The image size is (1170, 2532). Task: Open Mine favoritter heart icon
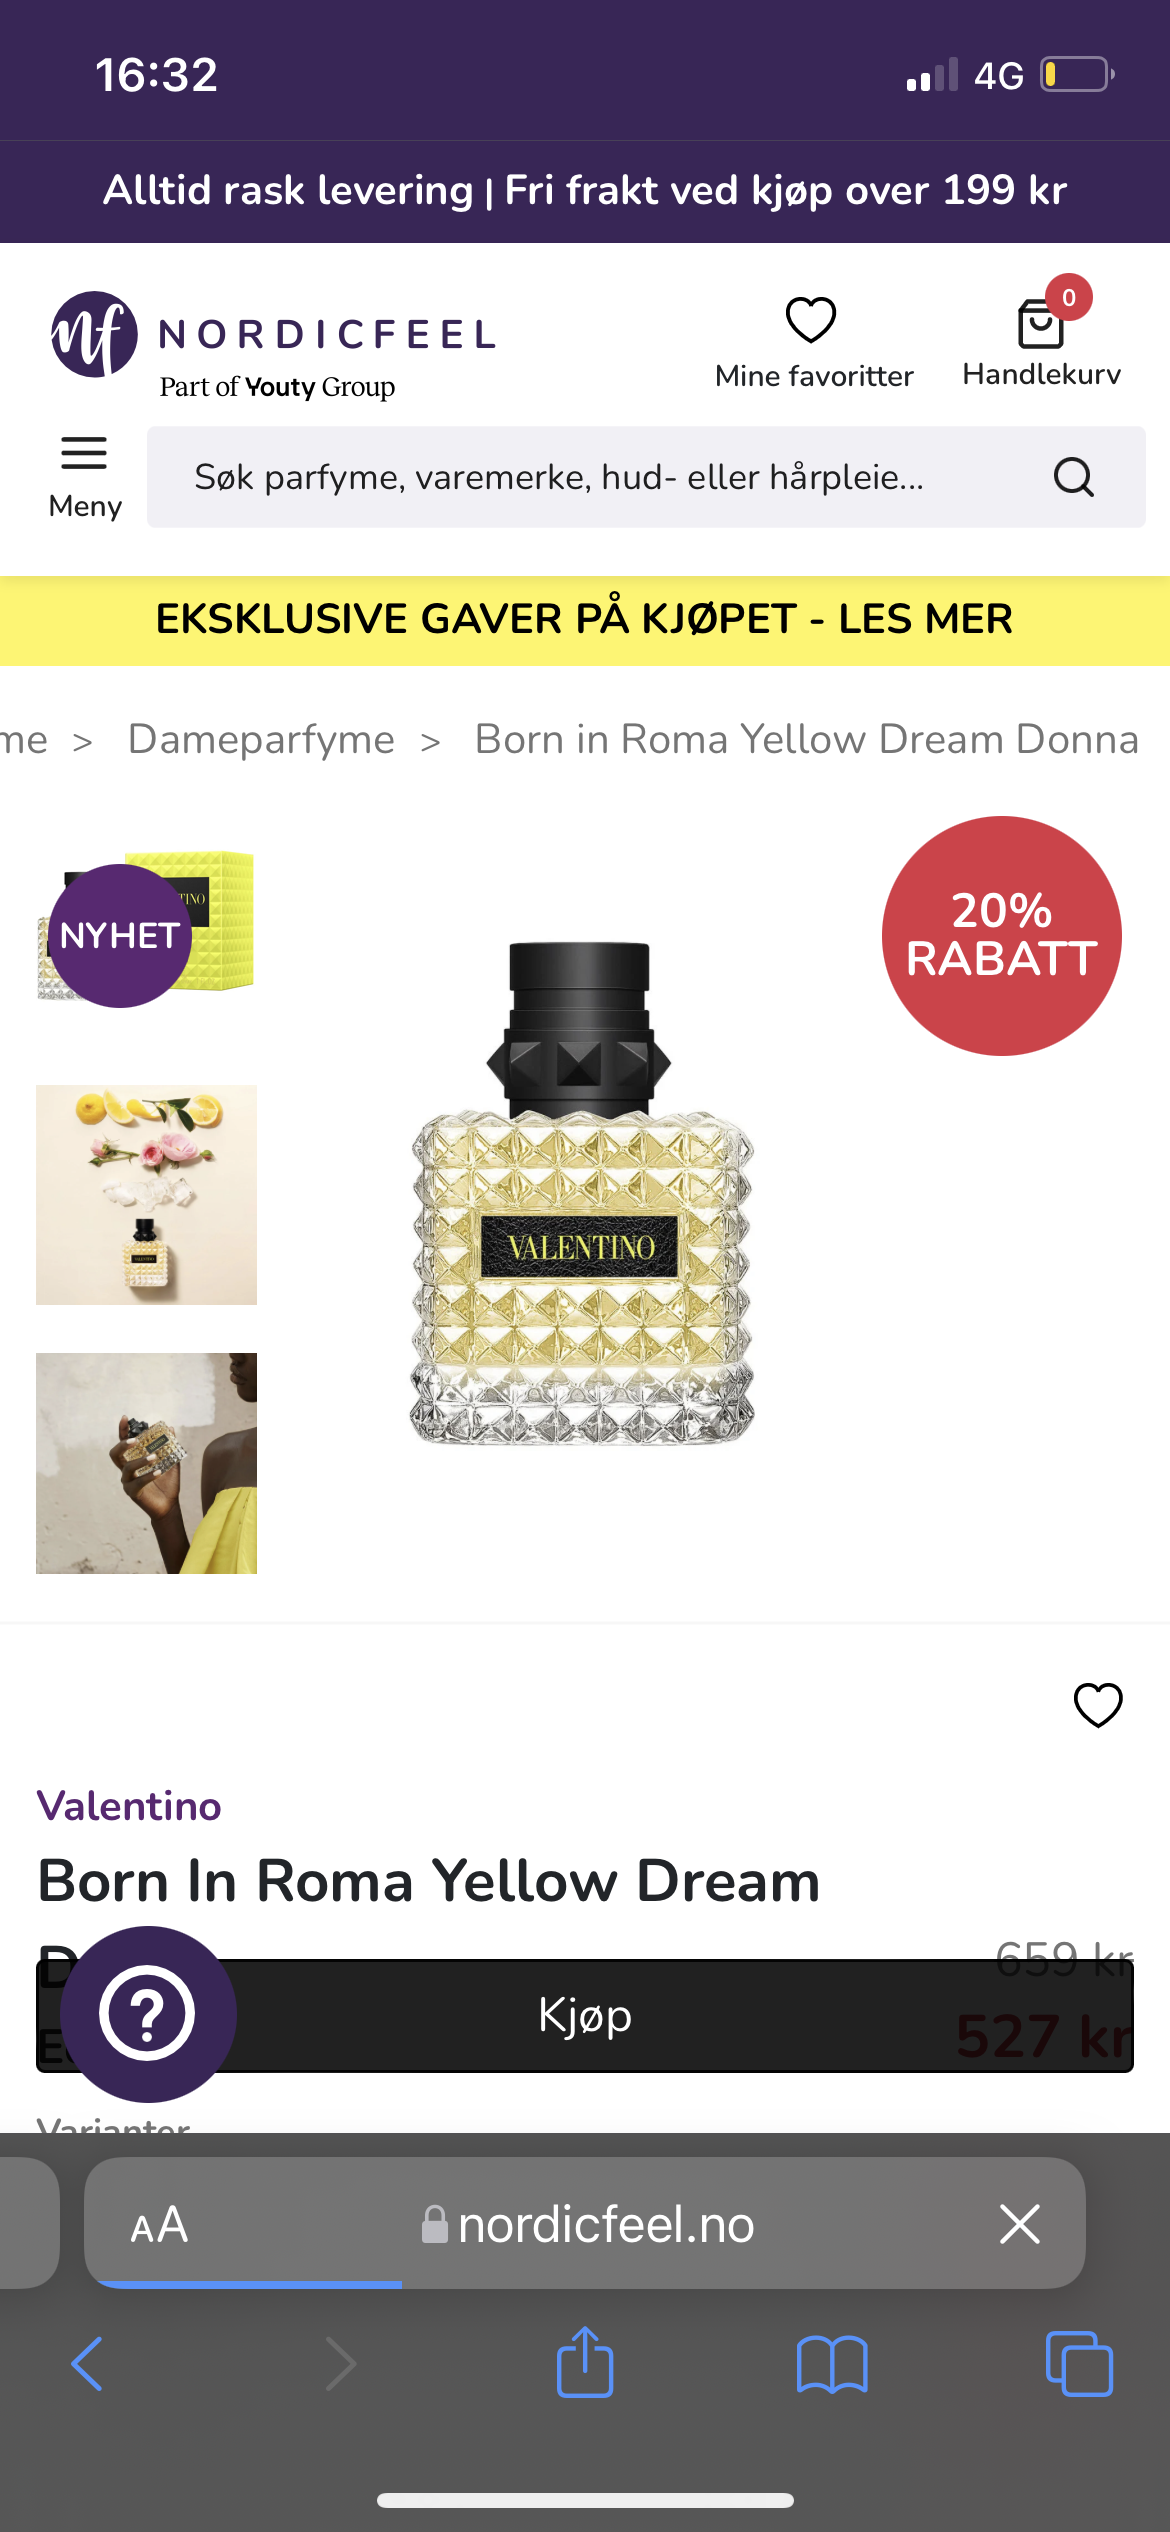(811, 321)
